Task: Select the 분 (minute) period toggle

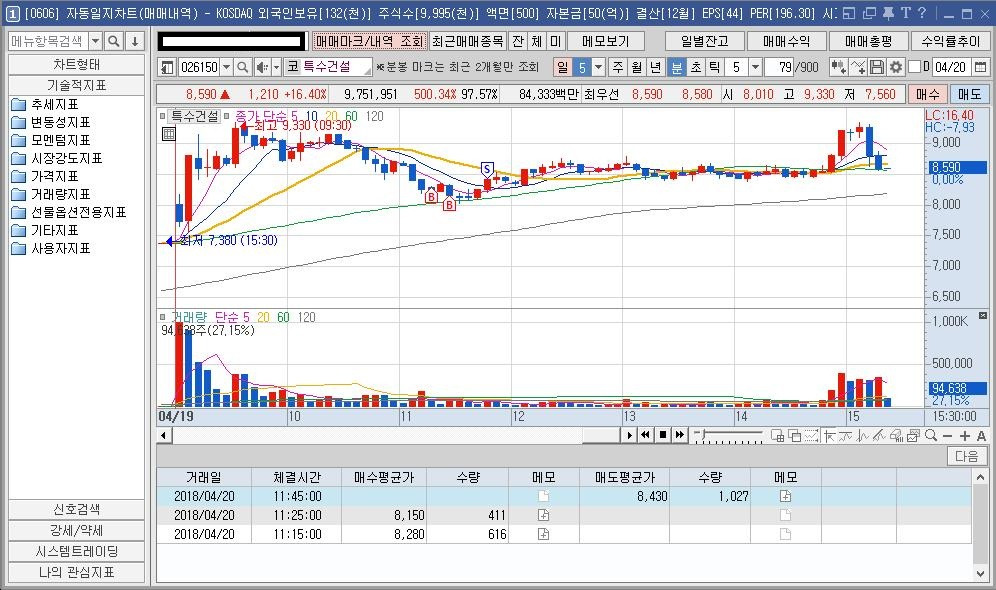Action: click(677, 67)
